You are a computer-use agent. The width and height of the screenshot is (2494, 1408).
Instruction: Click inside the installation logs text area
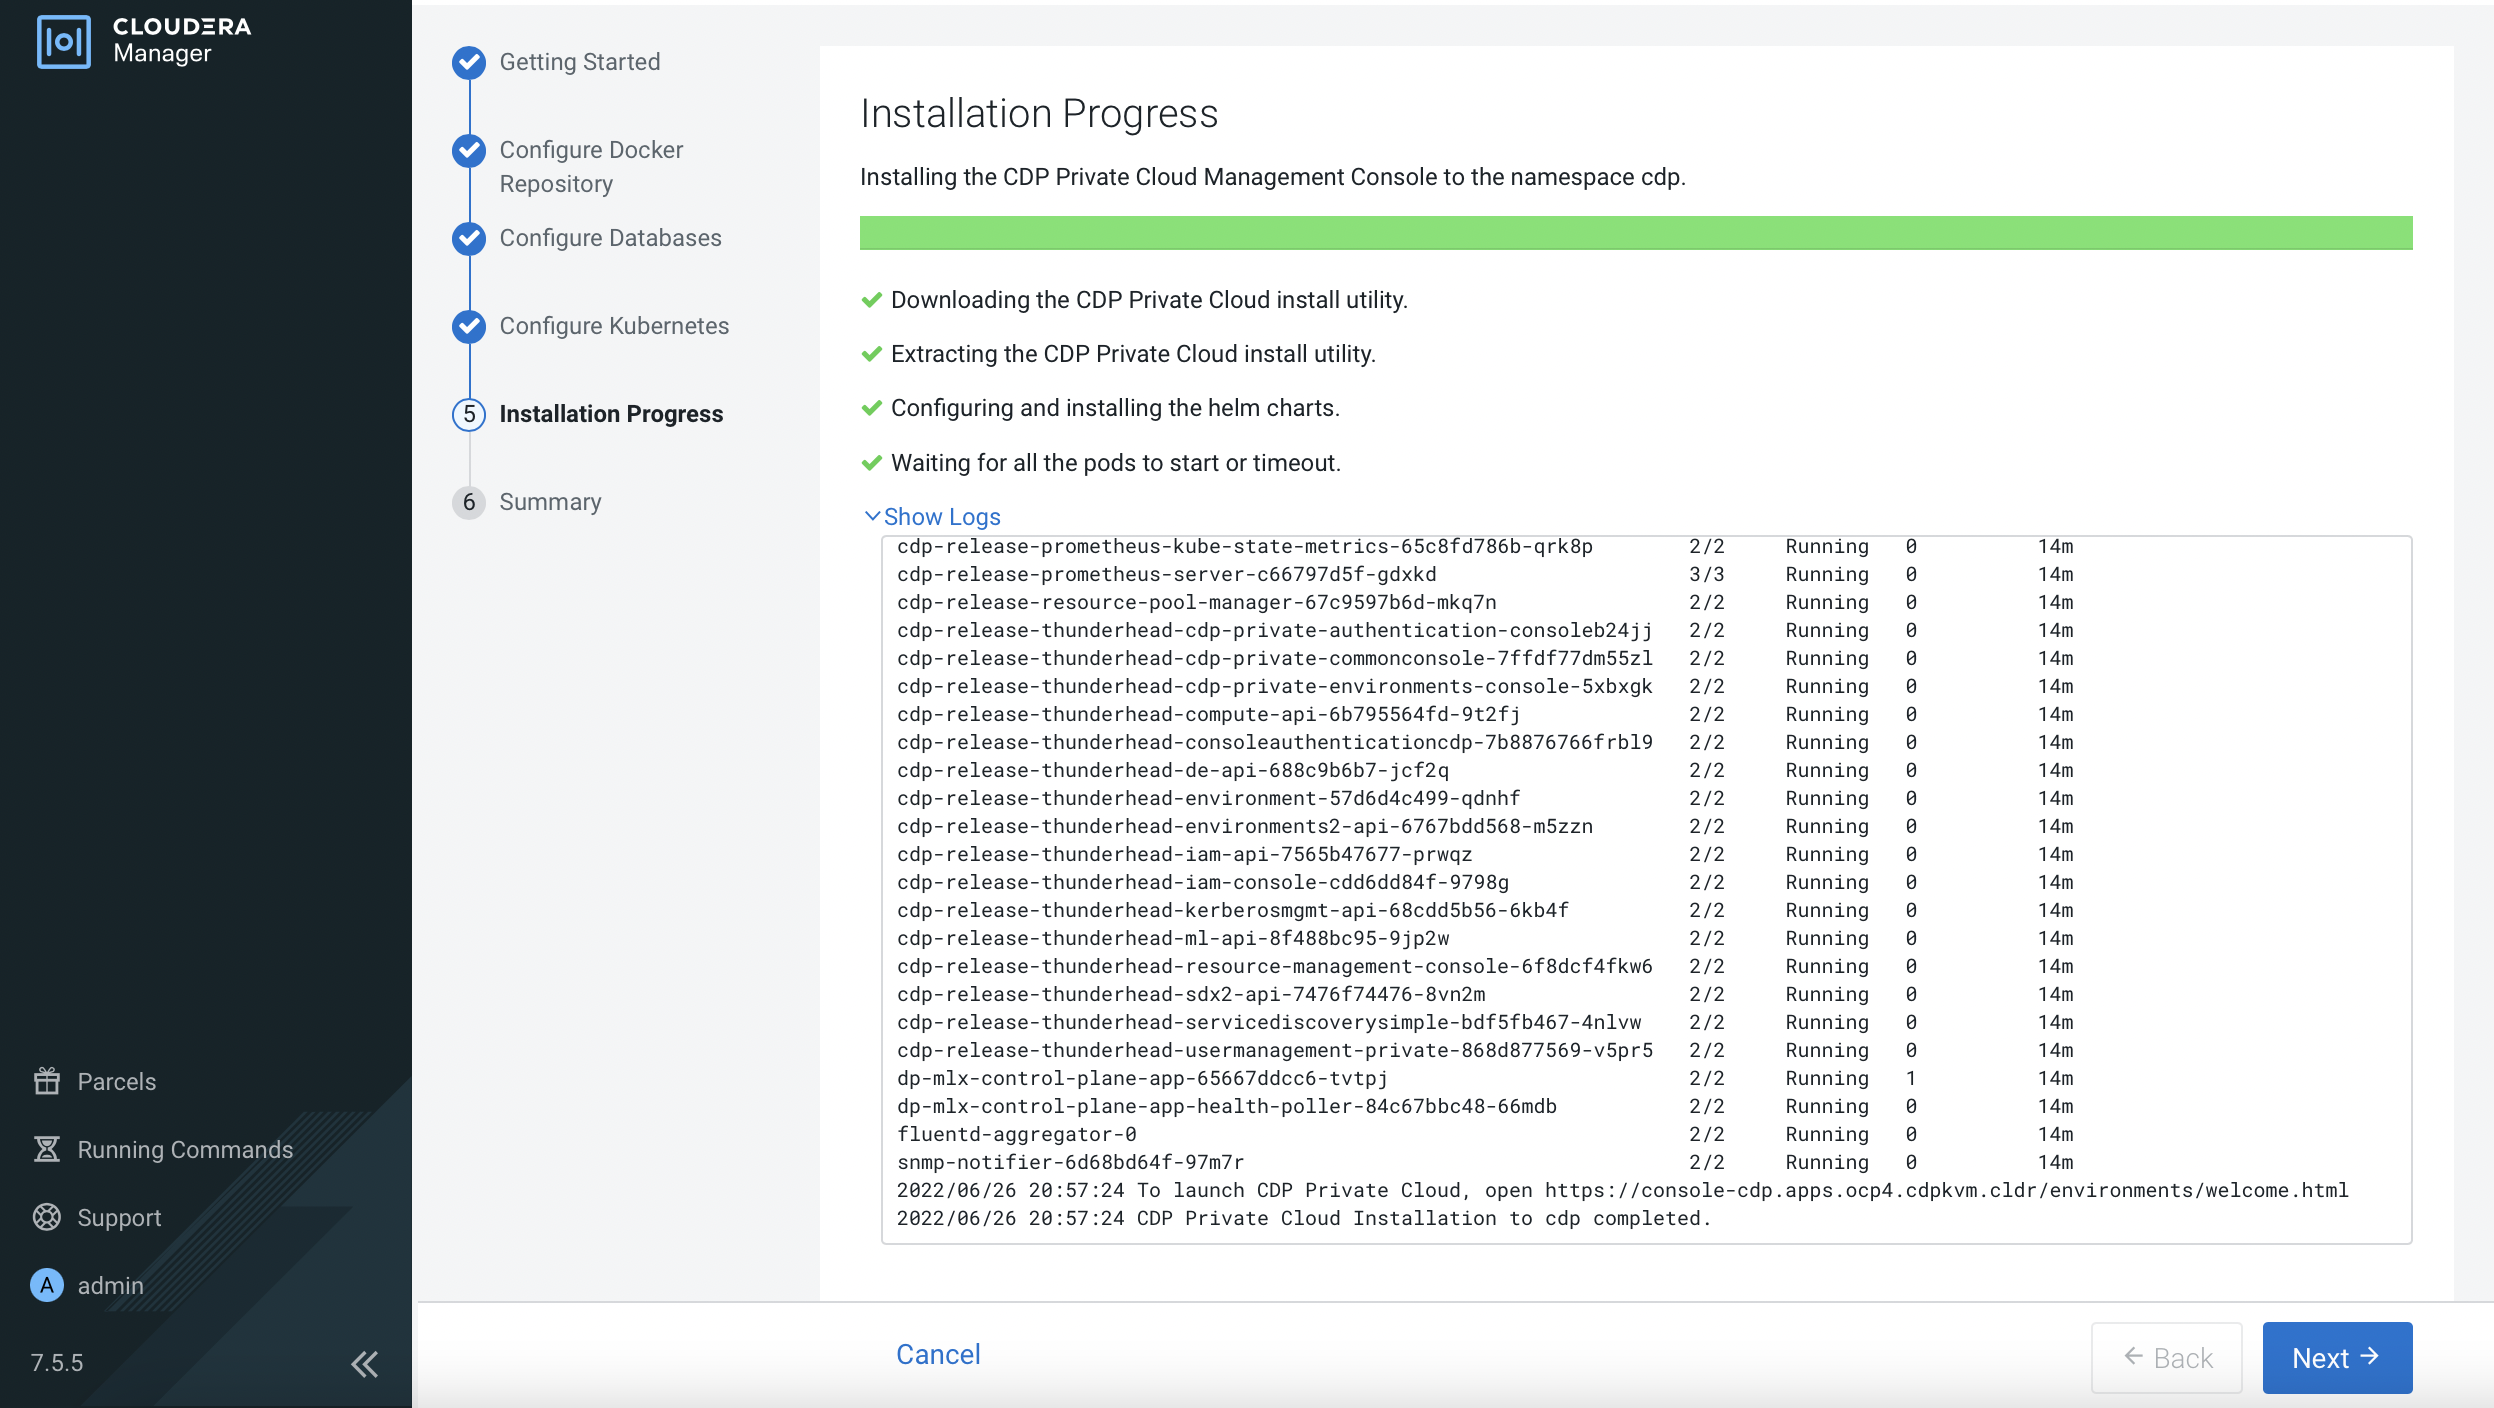coord(1645,890)
